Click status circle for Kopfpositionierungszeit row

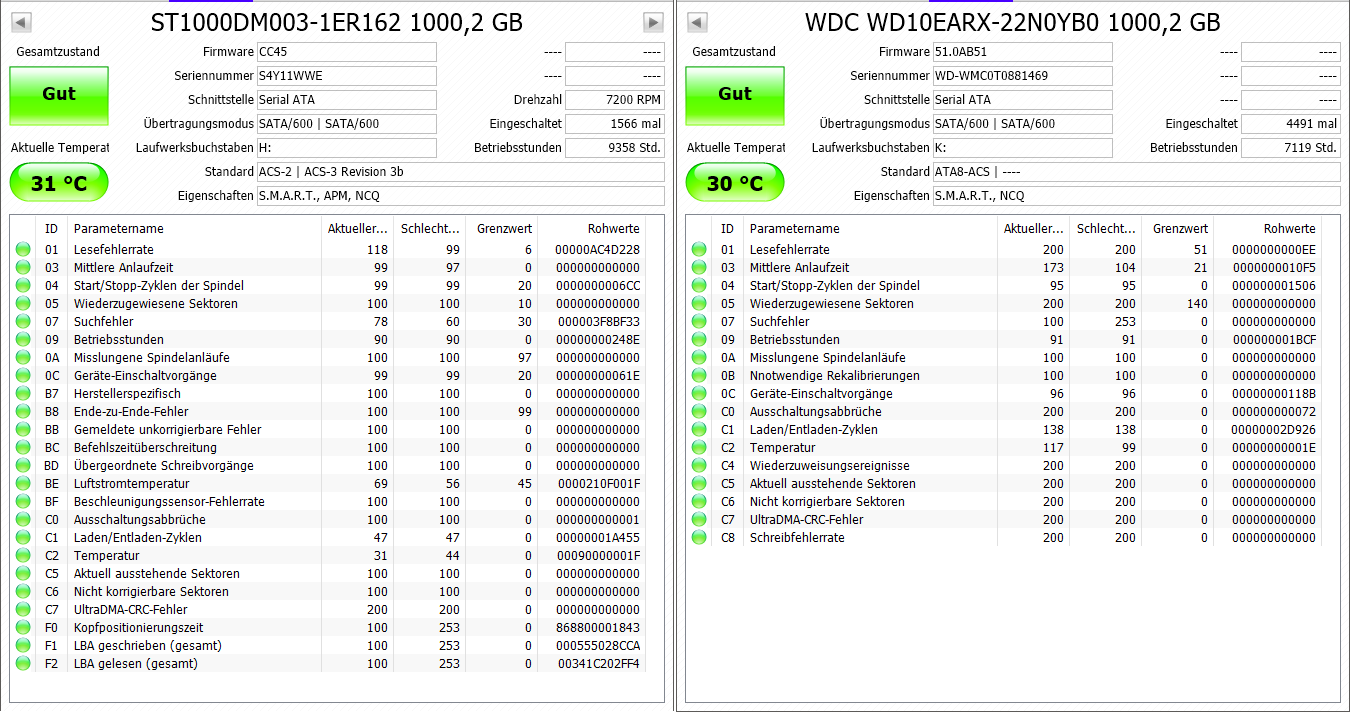pyautogui.click(x=23, y=628)
